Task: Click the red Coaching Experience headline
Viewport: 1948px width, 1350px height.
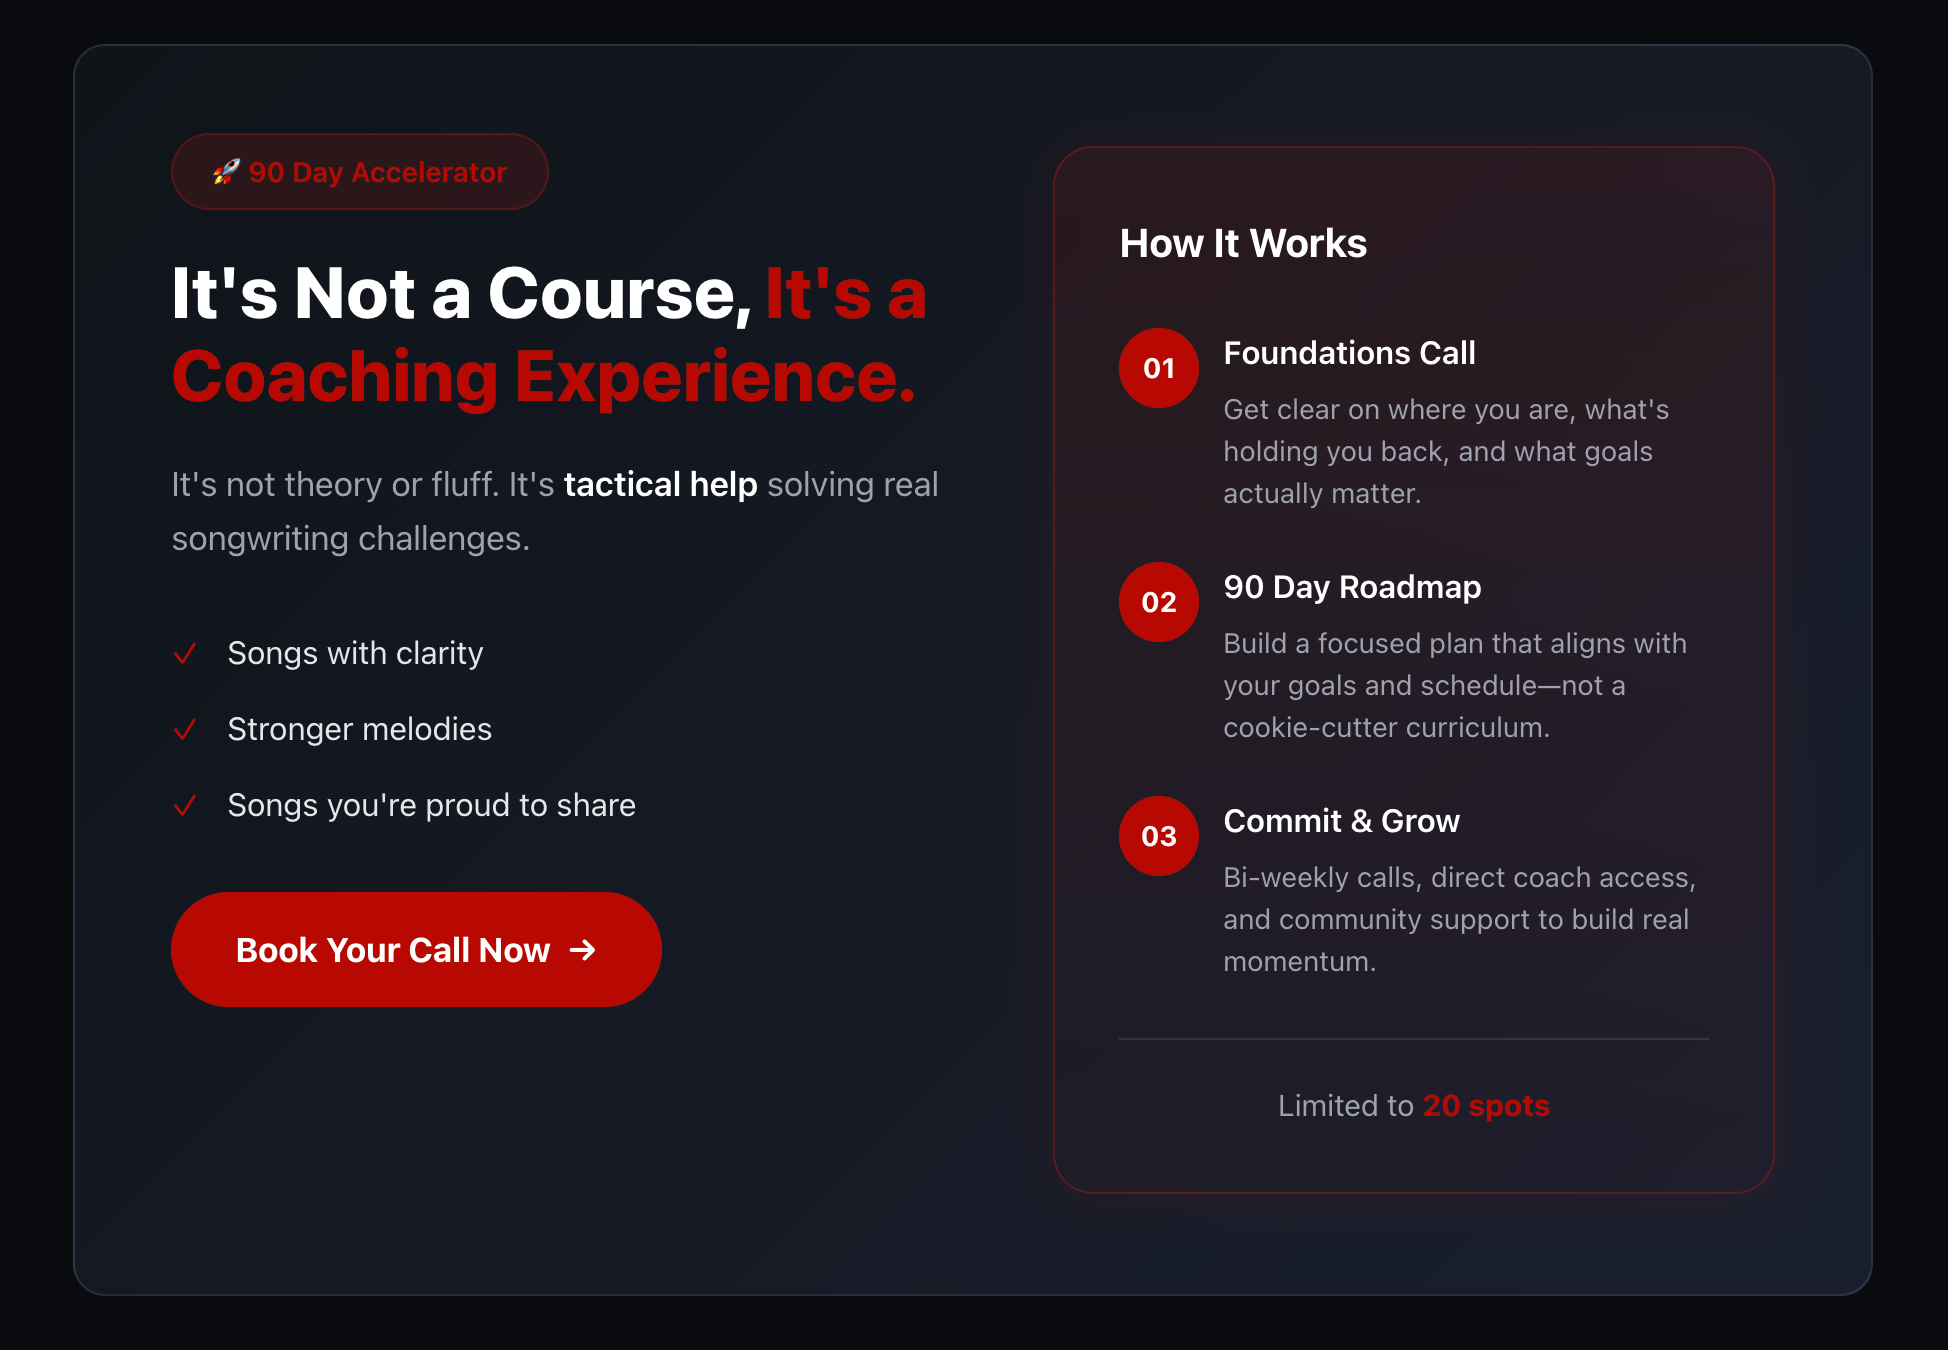Action: click(x=543, y=378)
